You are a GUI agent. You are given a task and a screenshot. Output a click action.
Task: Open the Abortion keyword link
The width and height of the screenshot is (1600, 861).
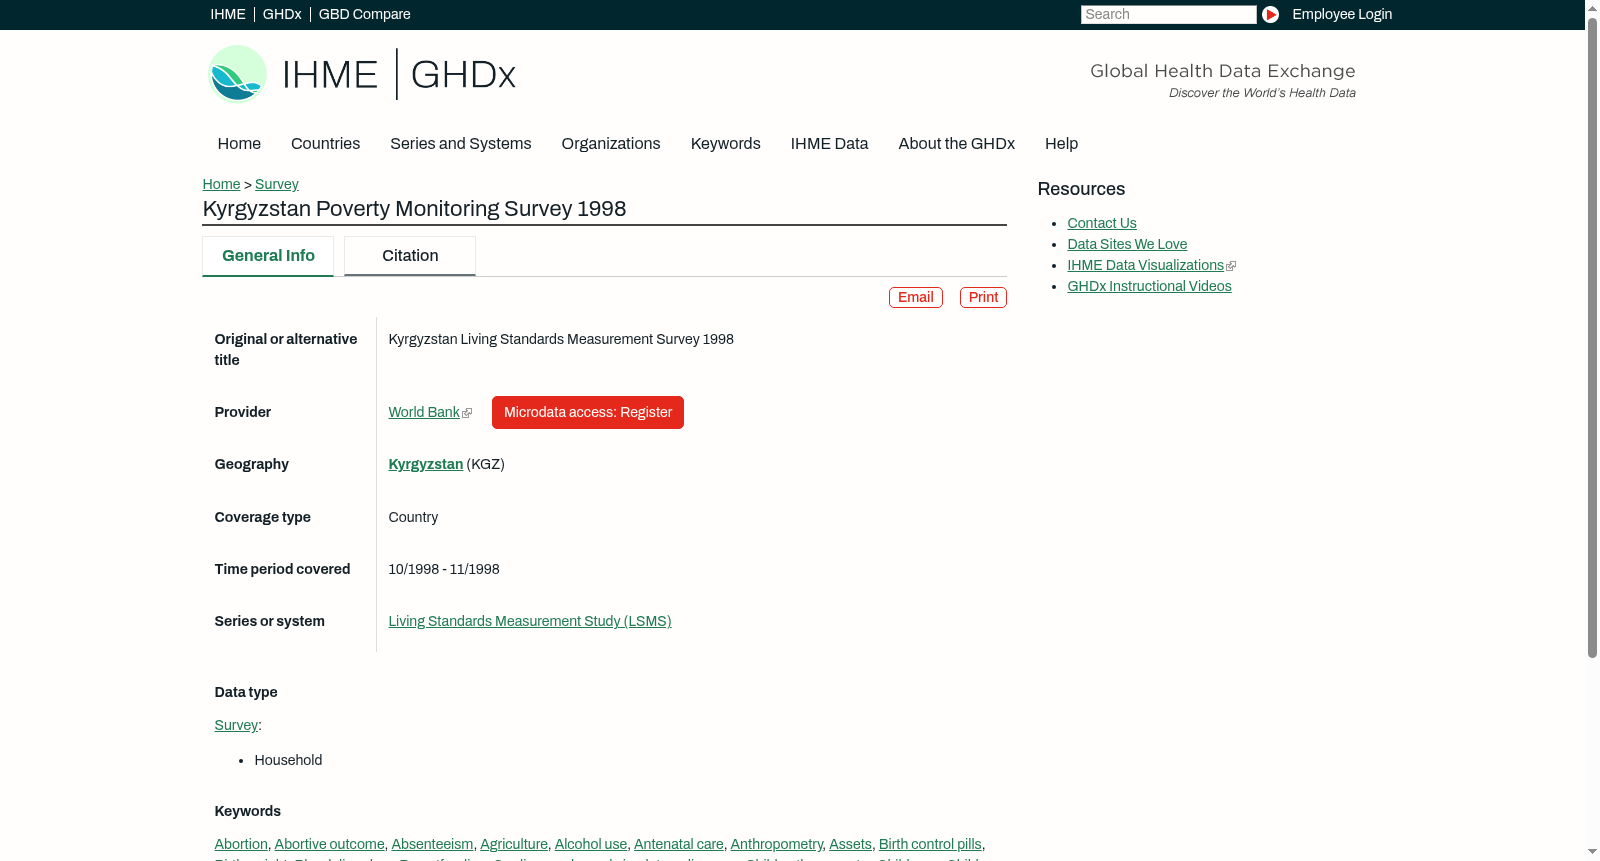point(241,844)
